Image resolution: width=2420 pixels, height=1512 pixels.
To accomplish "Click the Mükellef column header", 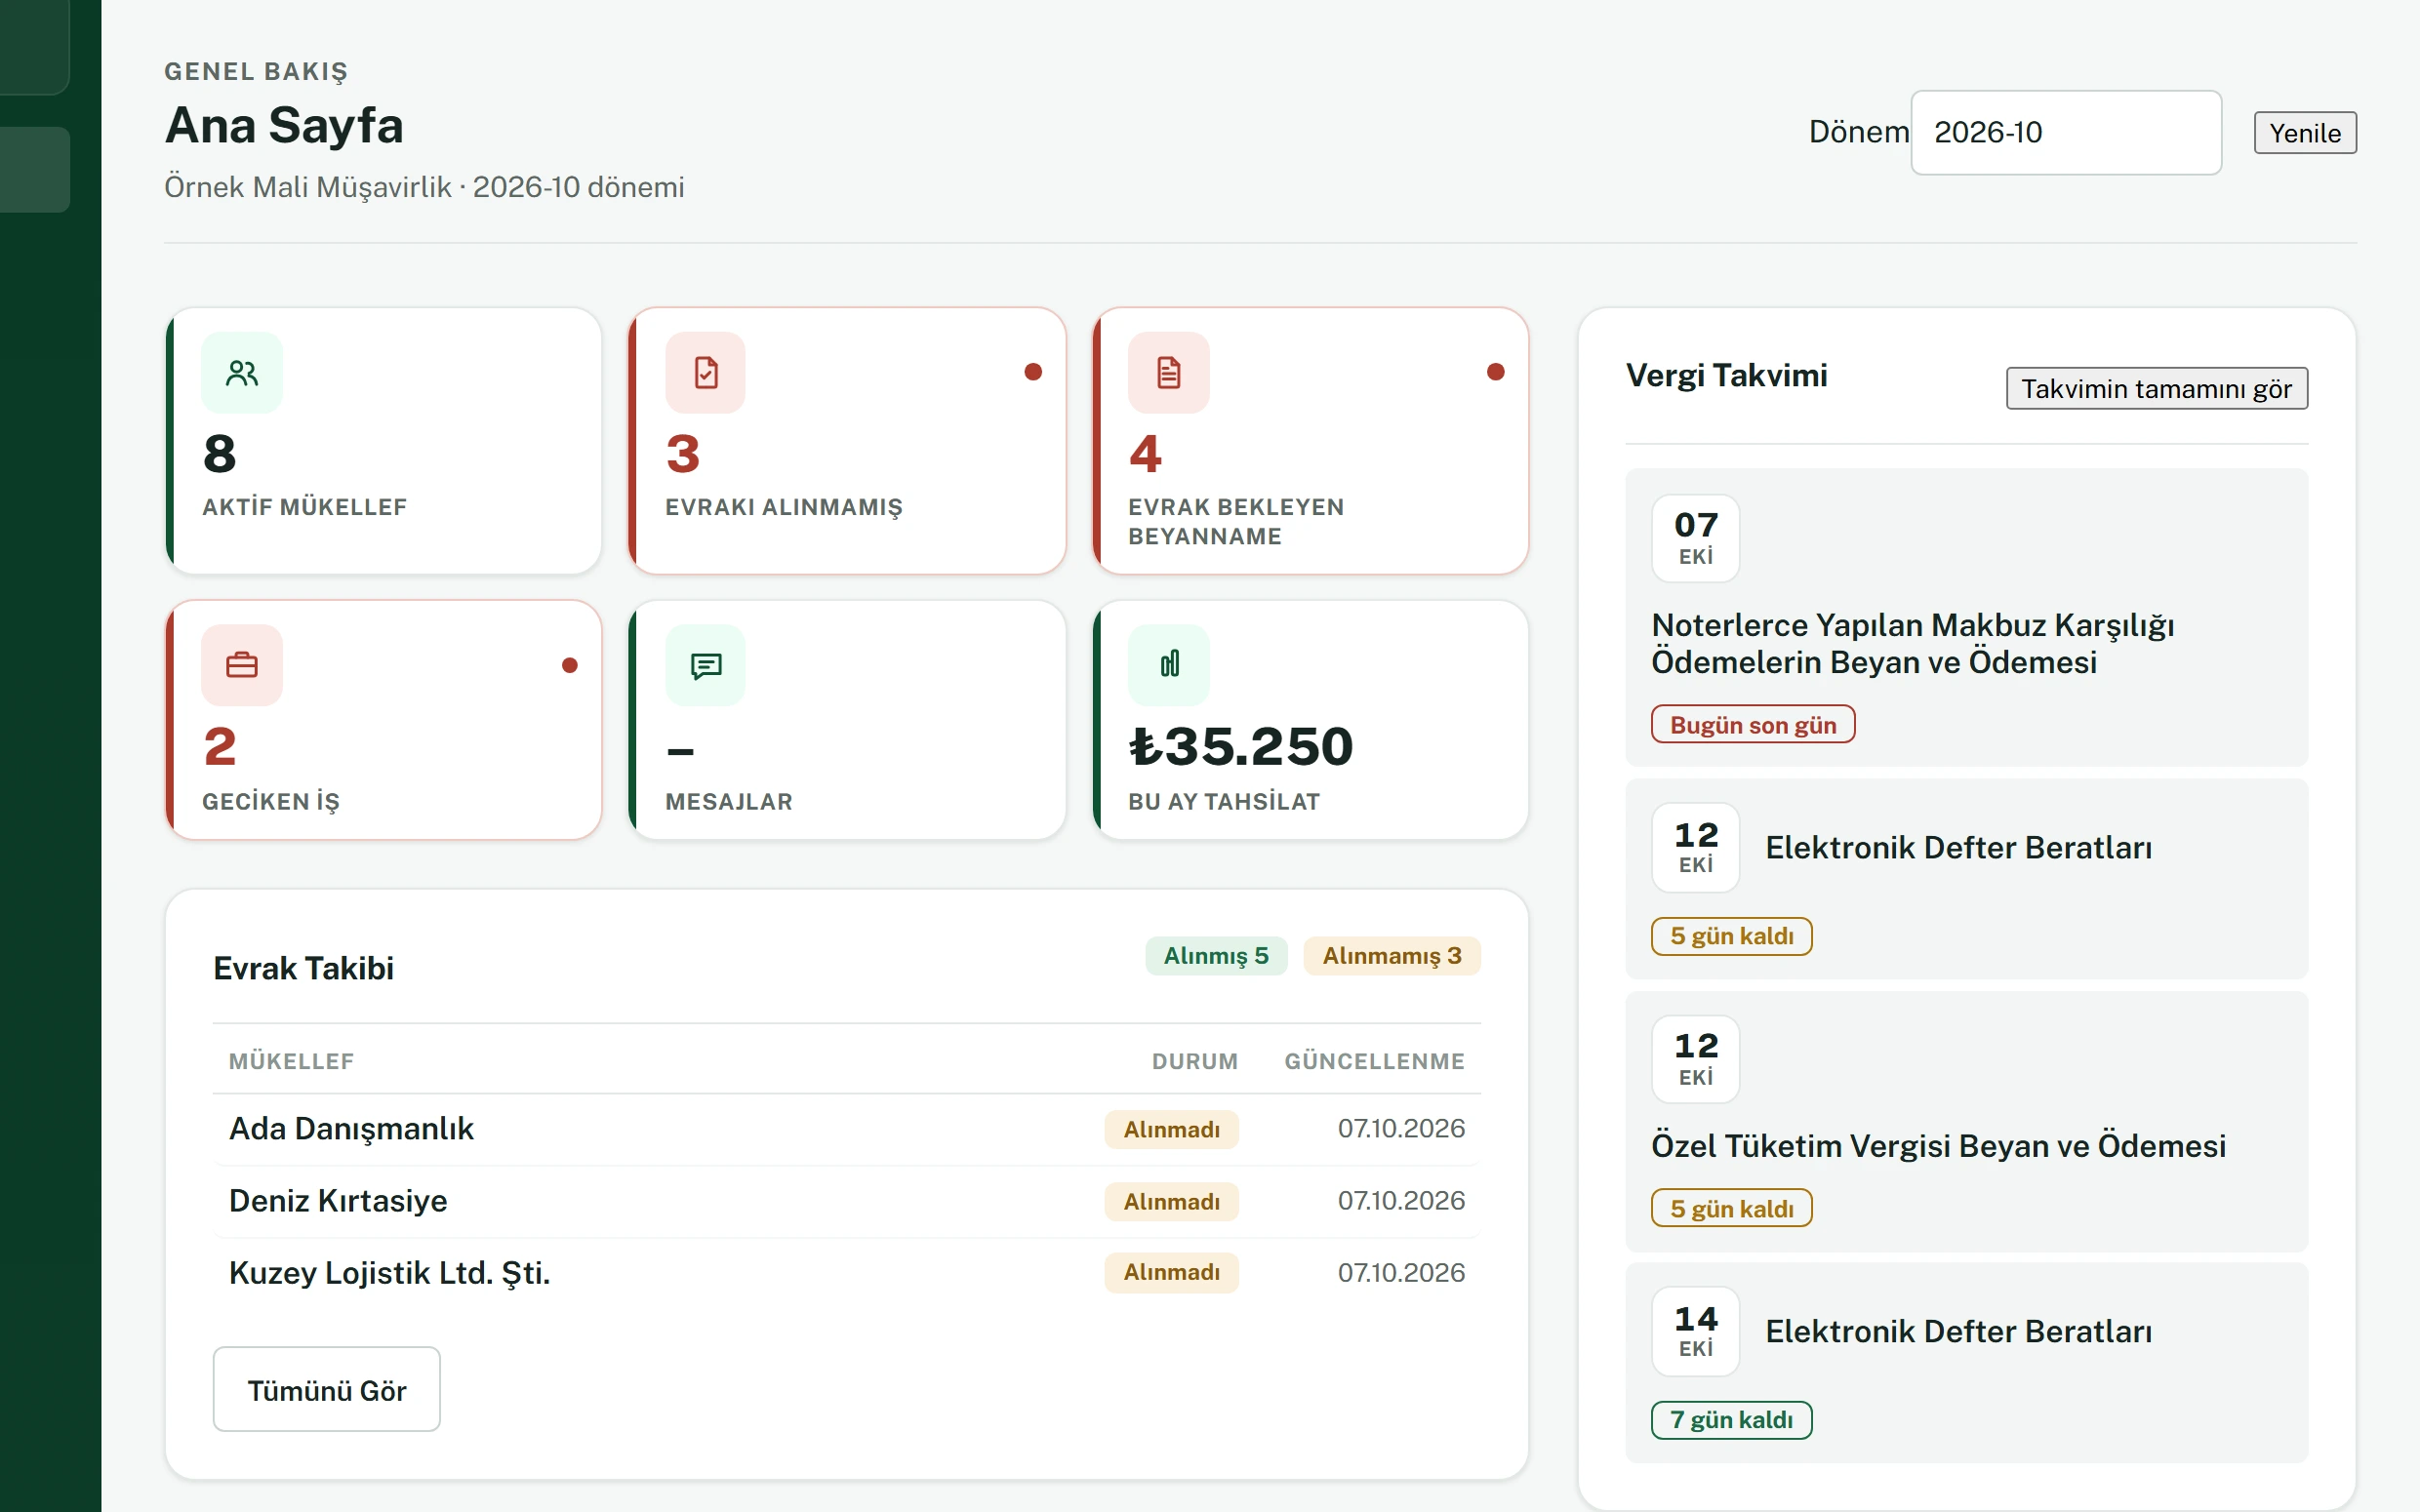I will point(291,1061).
